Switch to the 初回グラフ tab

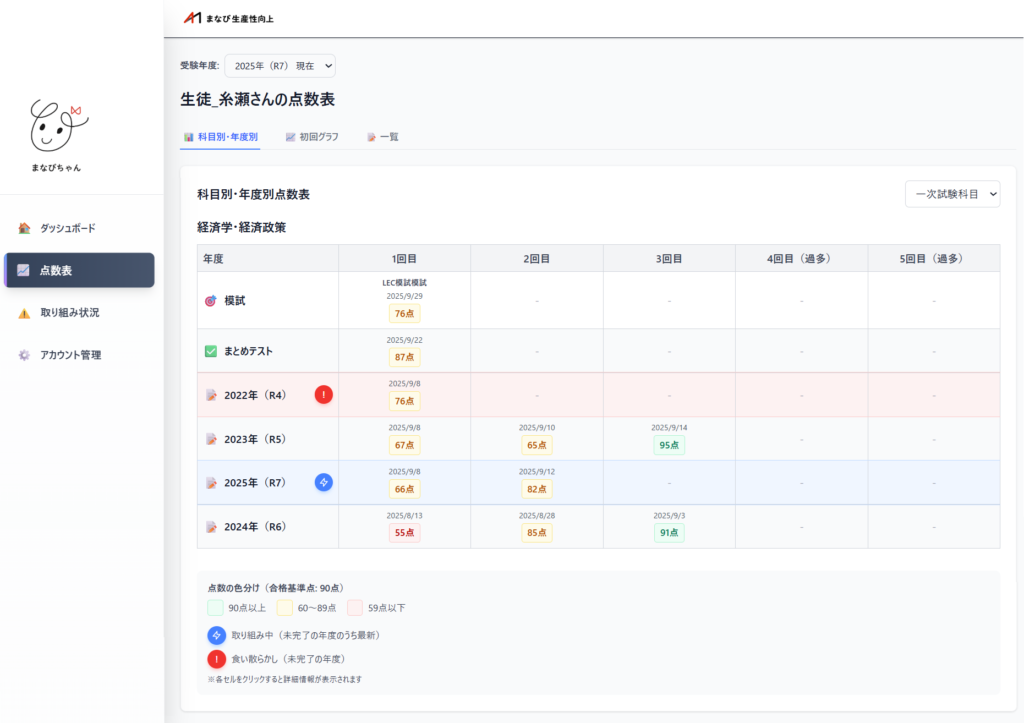pos(311,137)
